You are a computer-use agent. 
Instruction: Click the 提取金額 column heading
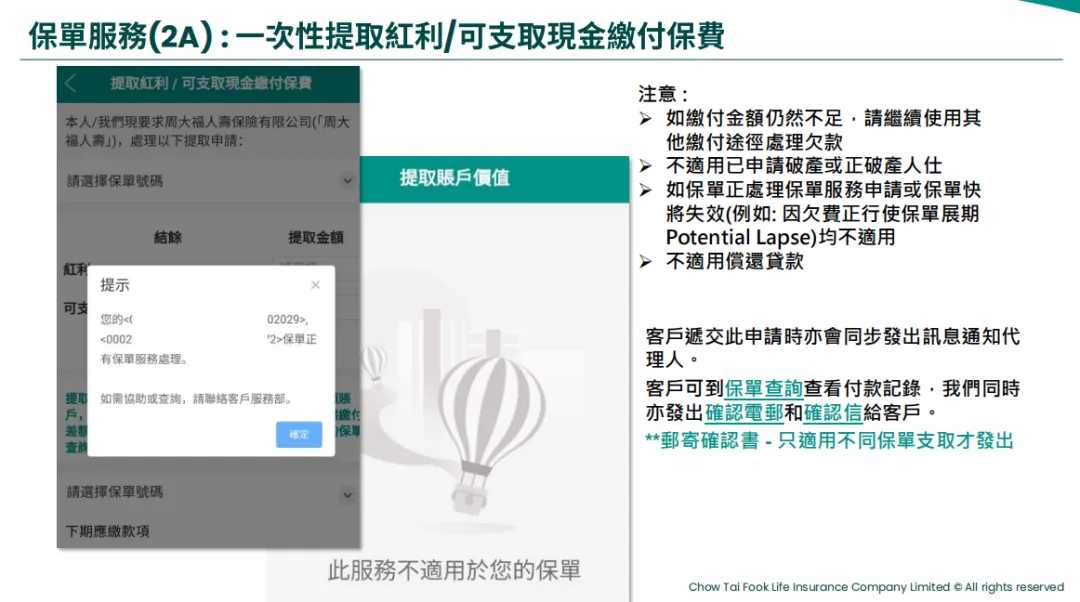click(x=315, y=238)
